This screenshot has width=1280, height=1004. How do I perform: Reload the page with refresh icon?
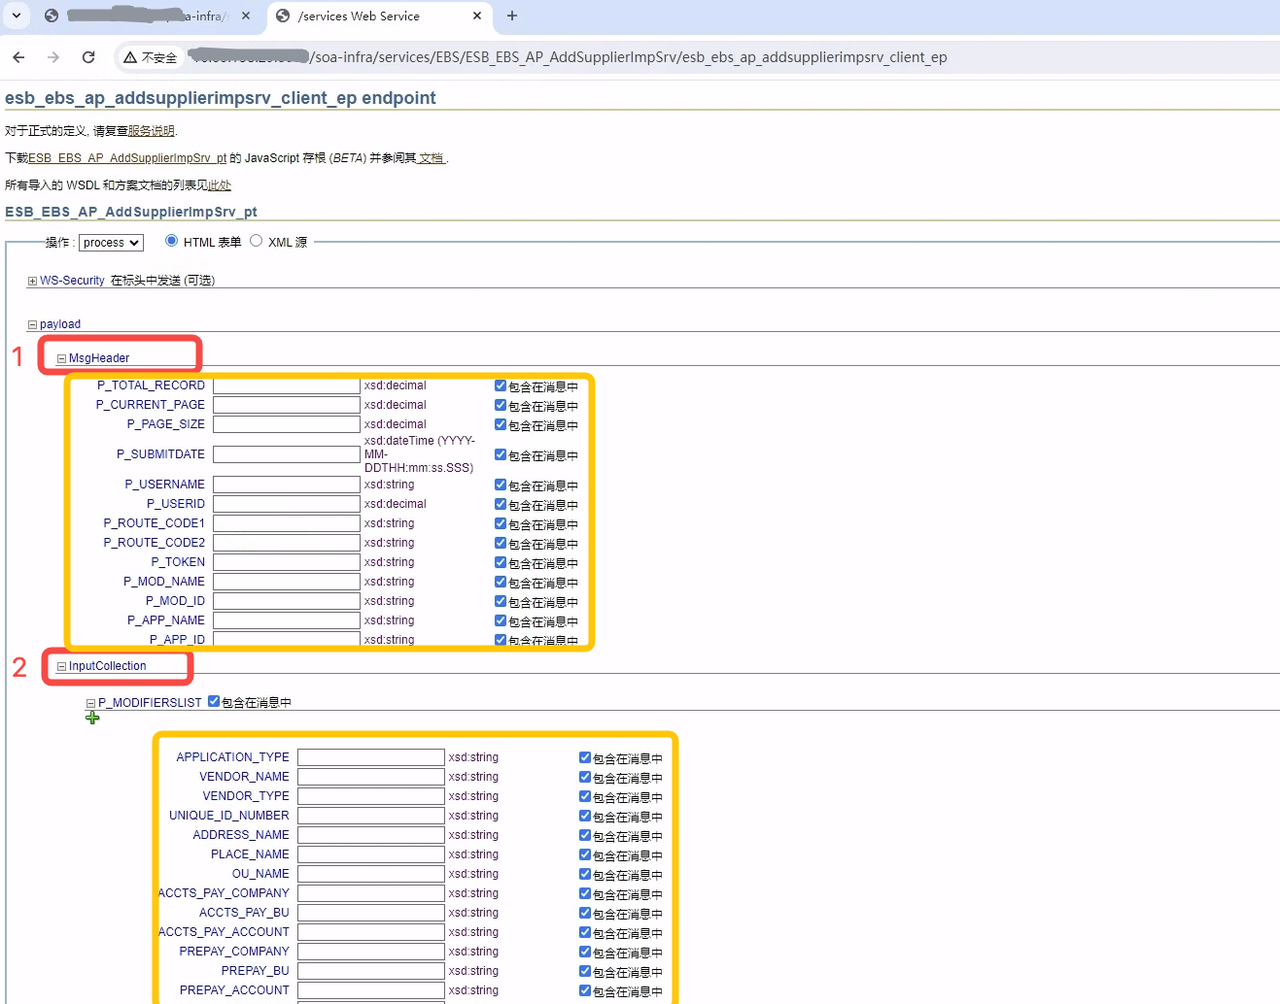[x=88, y=57]
